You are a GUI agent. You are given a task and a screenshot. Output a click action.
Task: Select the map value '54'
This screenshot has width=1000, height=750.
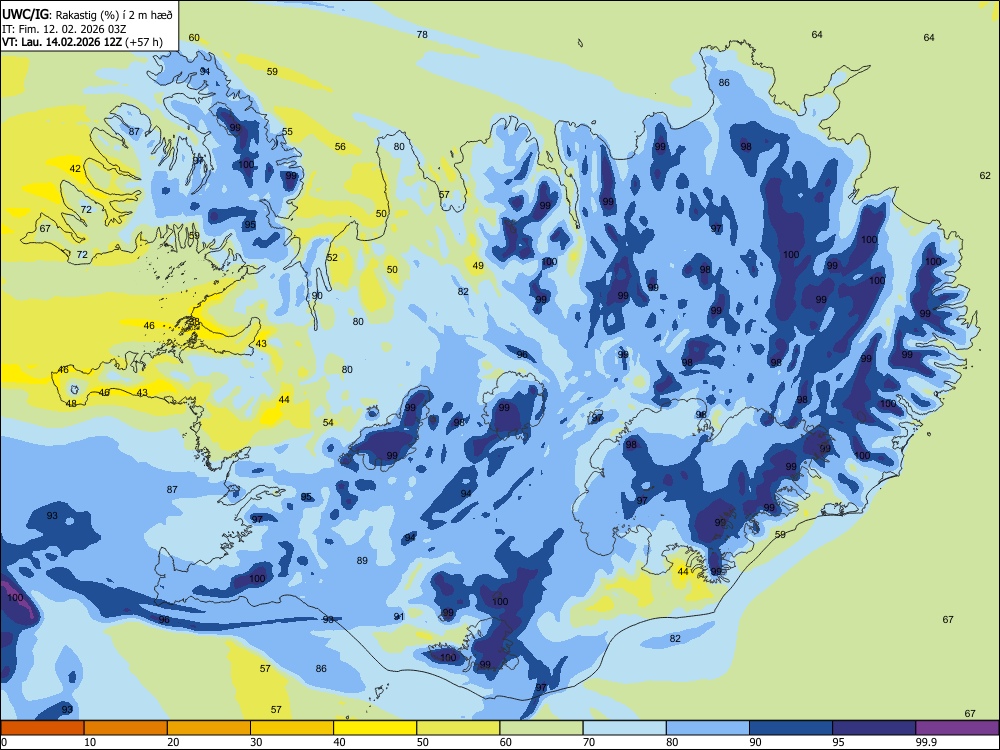coord(328,423)
